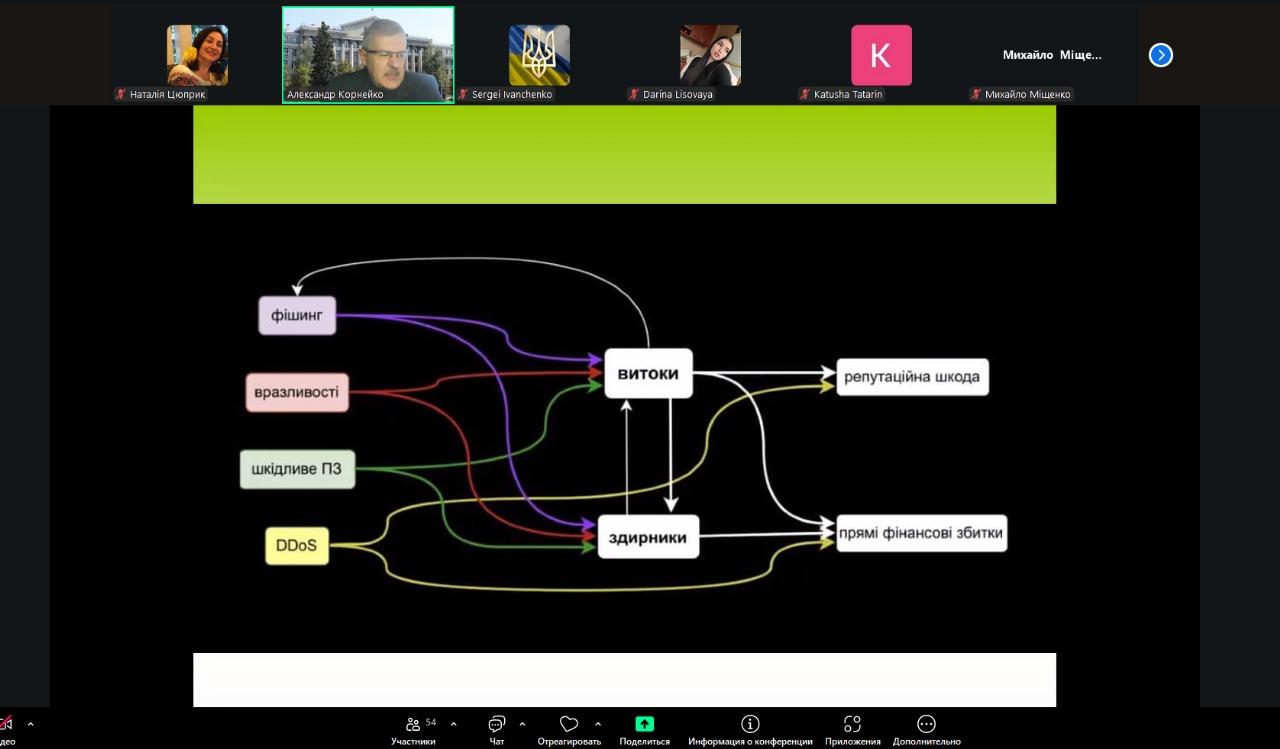1280x749 pixels.
Task: Select Наталія Цюприк's participant thumbnail
Action: 197,55
